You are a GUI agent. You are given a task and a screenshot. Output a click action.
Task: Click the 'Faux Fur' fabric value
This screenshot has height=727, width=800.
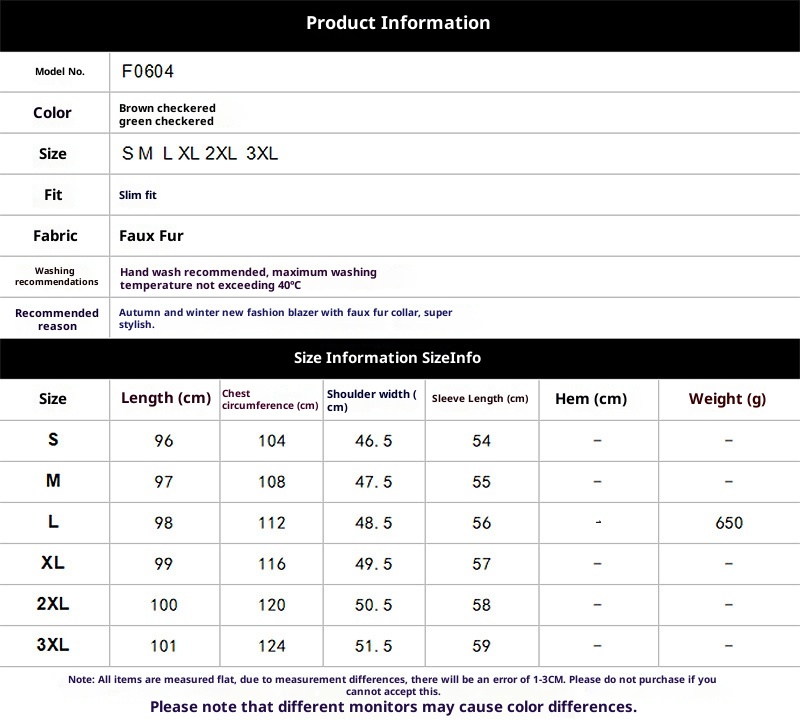pyautogui.click(x=151, y=236)
